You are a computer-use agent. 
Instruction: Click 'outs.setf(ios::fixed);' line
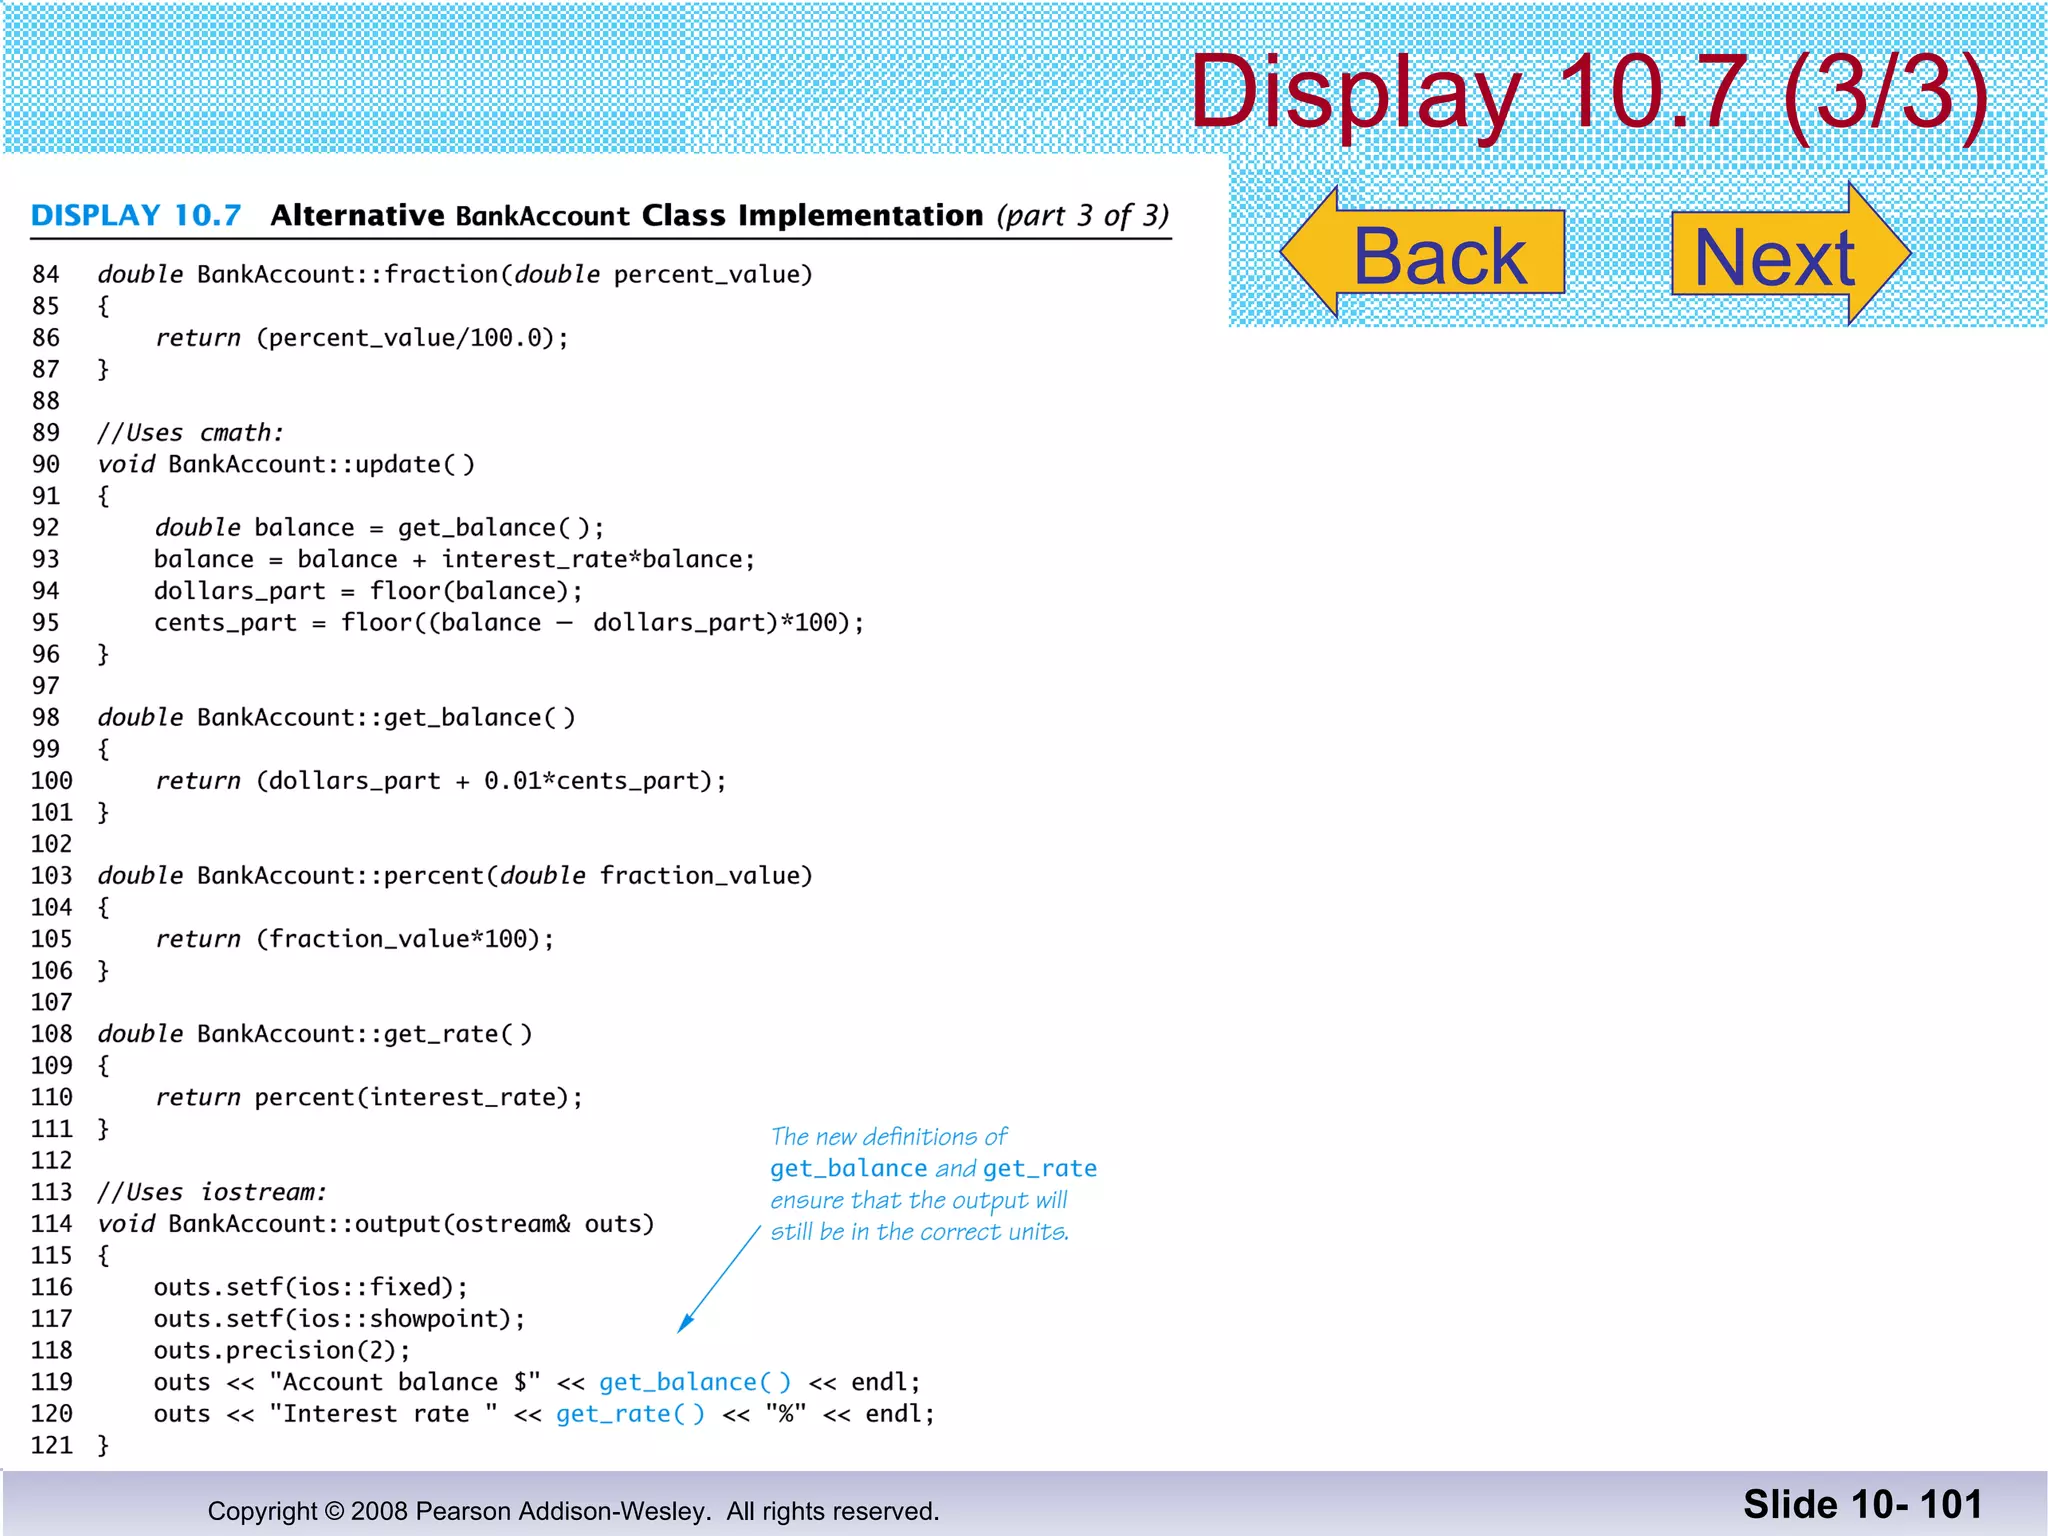(311, 1287)
